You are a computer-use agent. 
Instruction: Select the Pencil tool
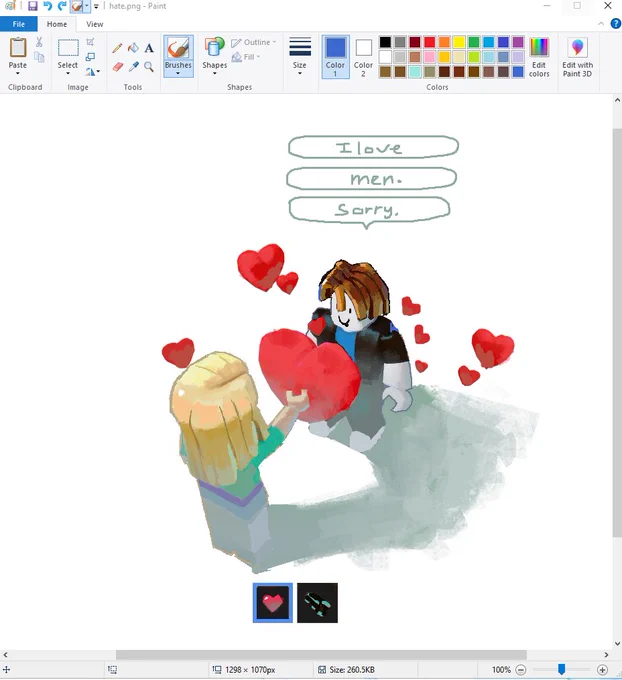pos(117,48)
